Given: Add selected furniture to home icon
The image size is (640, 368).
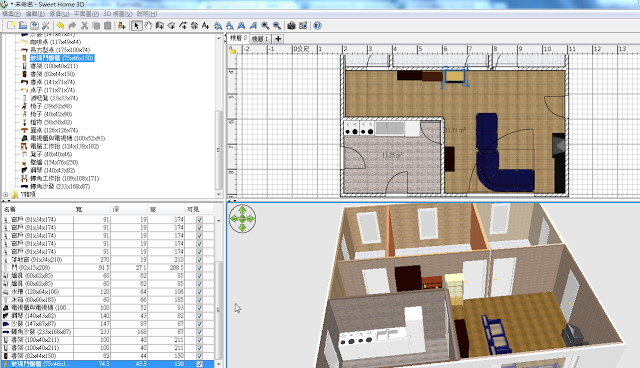Looking at the screenshot, I should 121,26.
